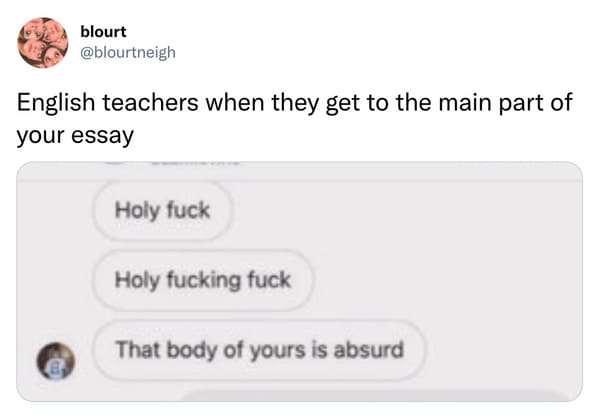Click "That body of yours is absurd" bubble

coord(259,350)
